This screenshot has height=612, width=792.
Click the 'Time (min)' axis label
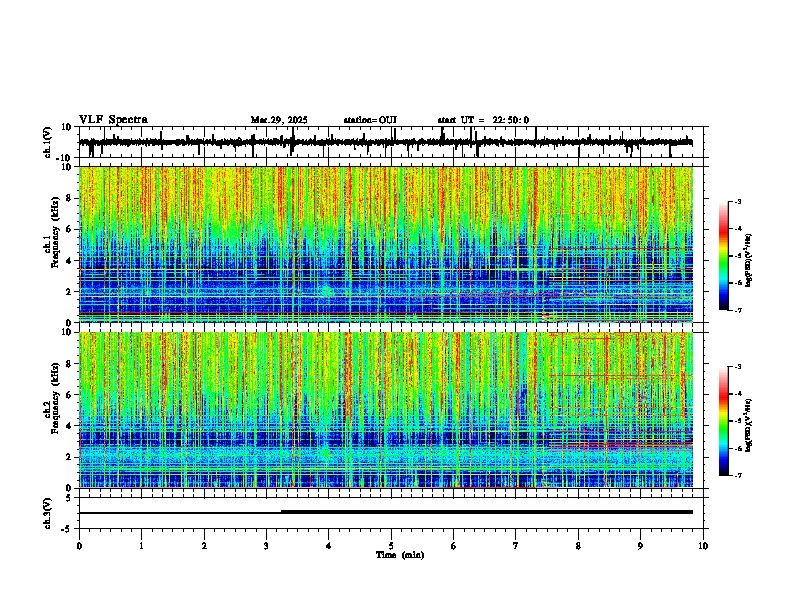click(400, 555)
